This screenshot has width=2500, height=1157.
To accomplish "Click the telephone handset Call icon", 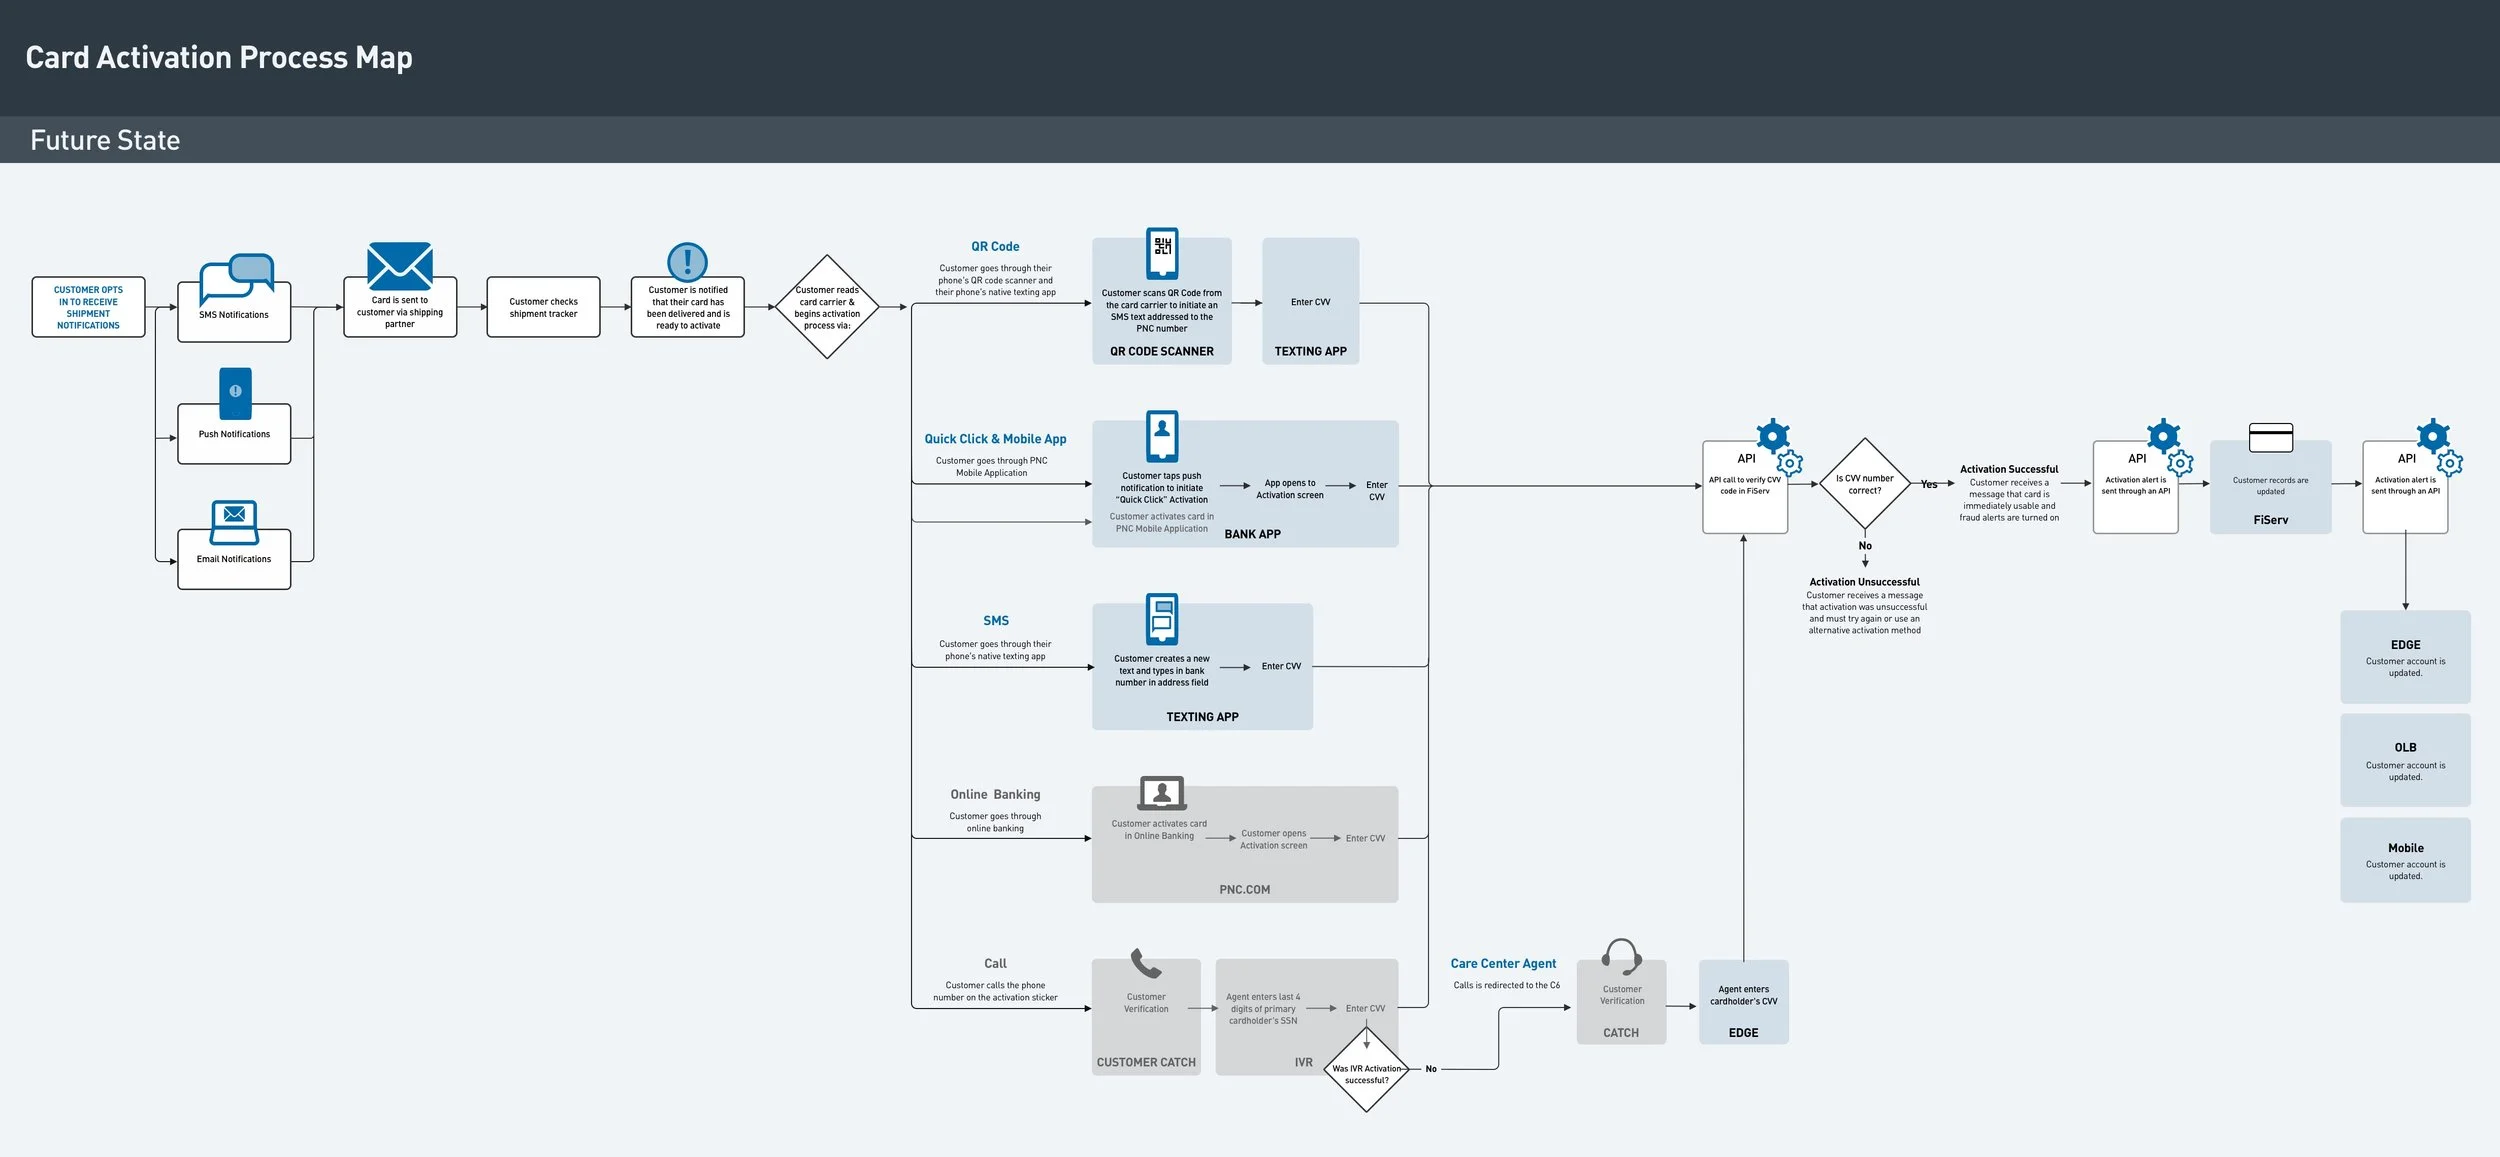I will [x=1145, y=964].
